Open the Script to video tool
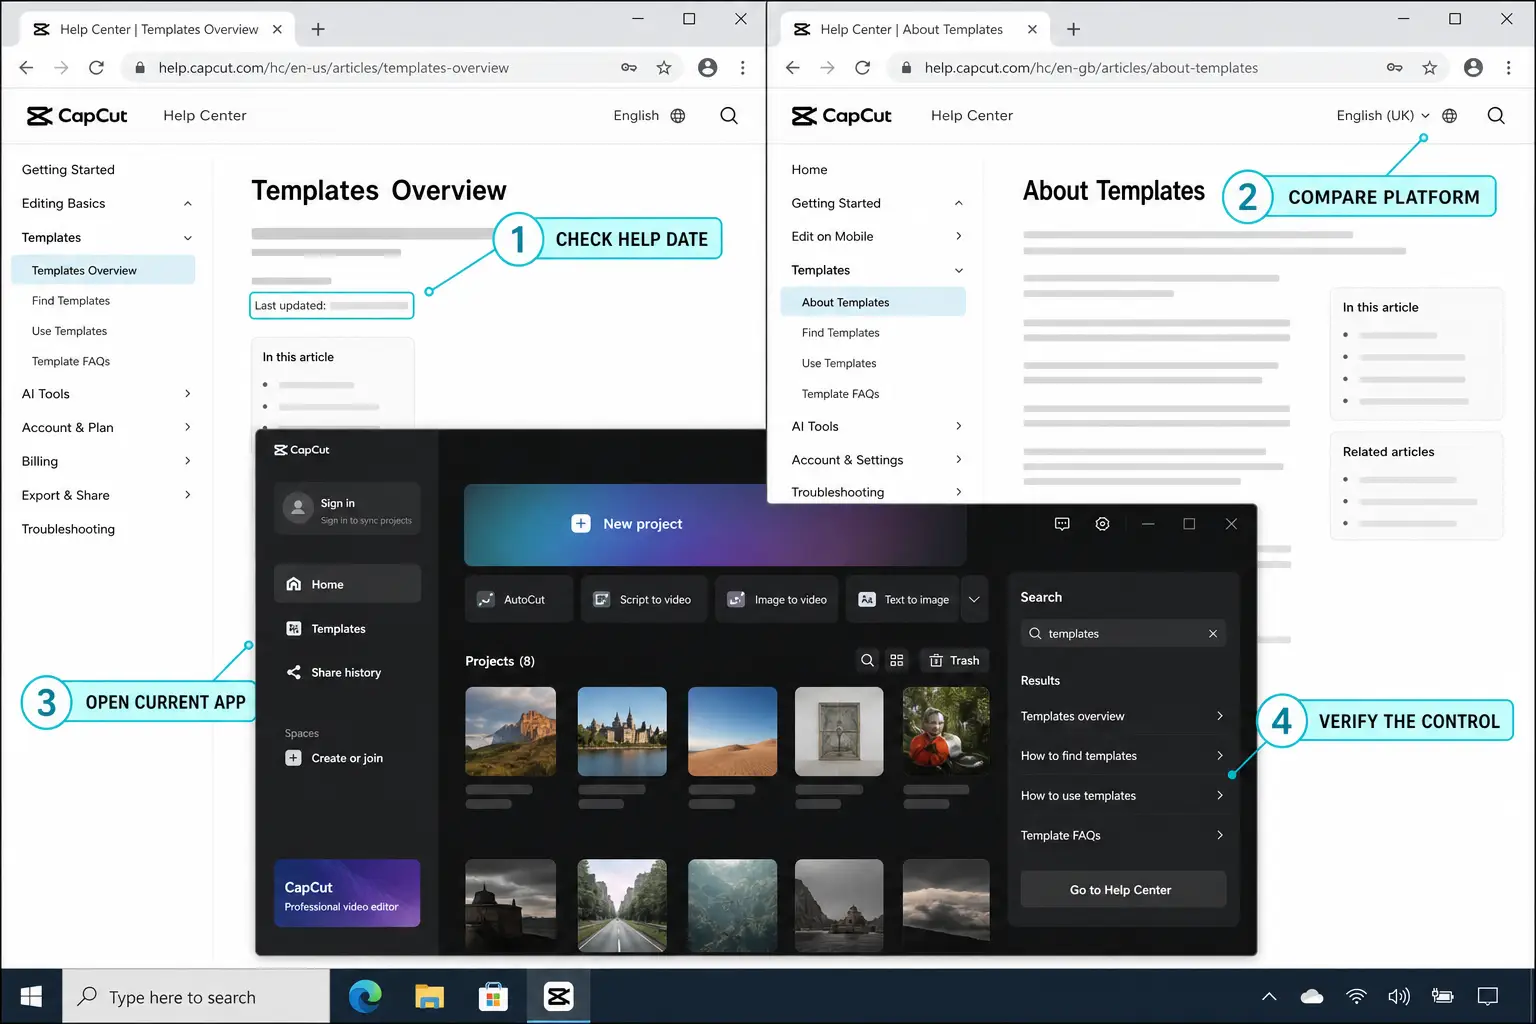This screenshot has width=1536, height=1024. point(644,599)
